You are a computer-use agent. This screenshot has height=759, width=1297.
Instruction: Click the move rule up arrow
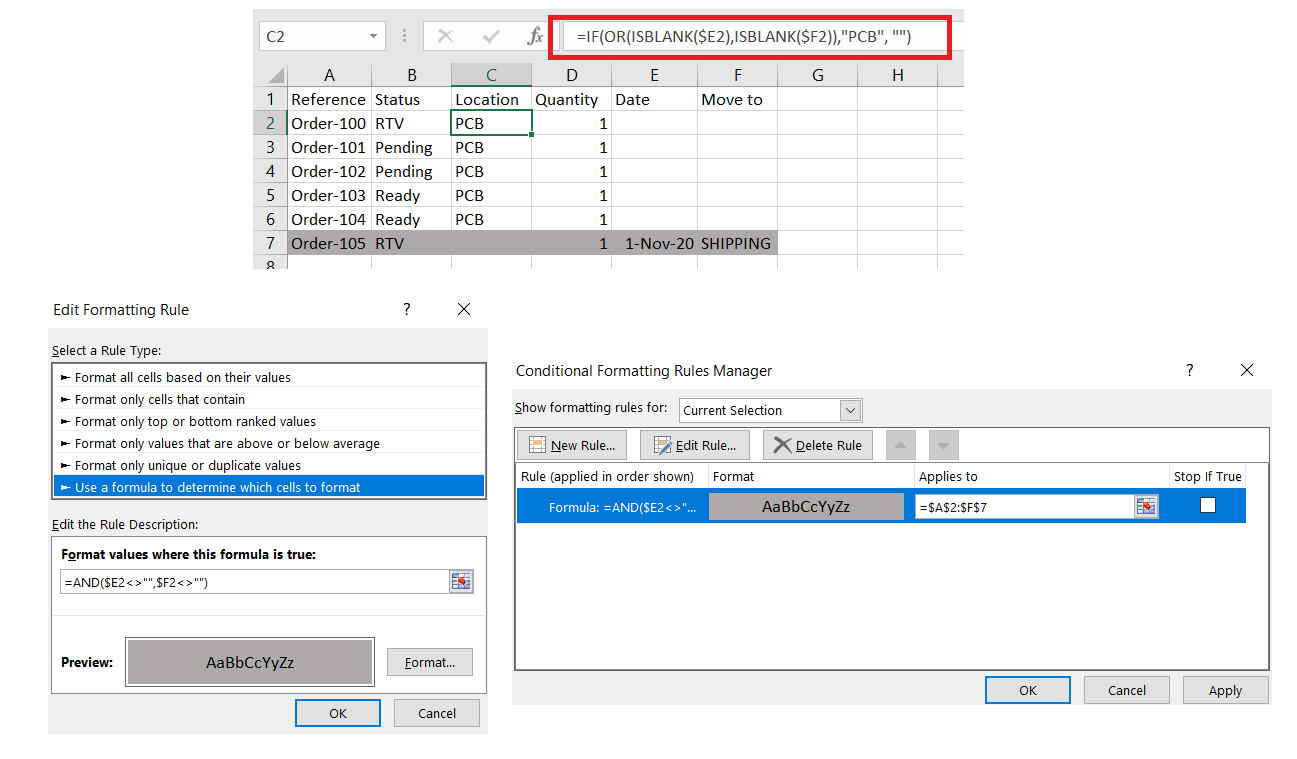[x=900, y=444]
